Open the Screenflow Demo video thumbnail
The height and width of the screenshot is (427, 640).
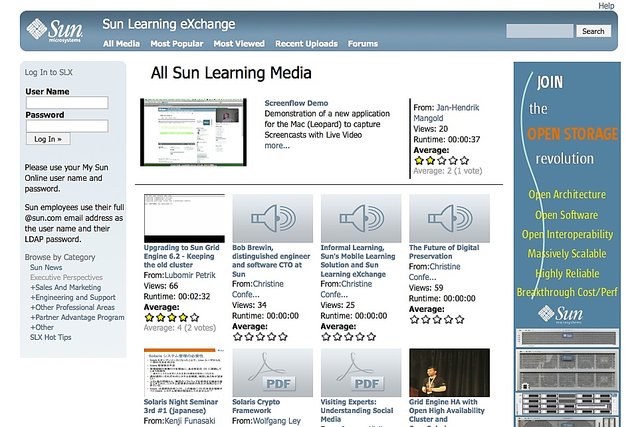pos(193,132)
